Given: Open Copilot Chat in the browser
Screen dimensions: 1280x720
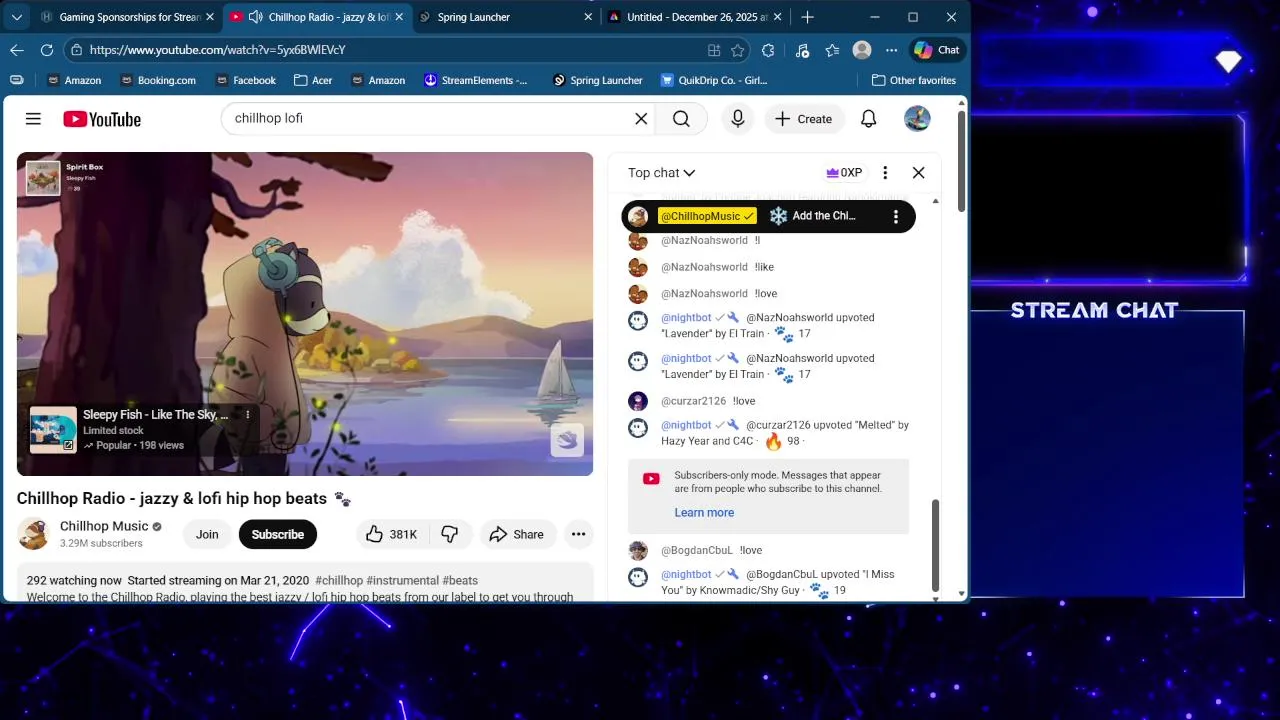Looking at the screenshot, I should [x=936, y=50].
